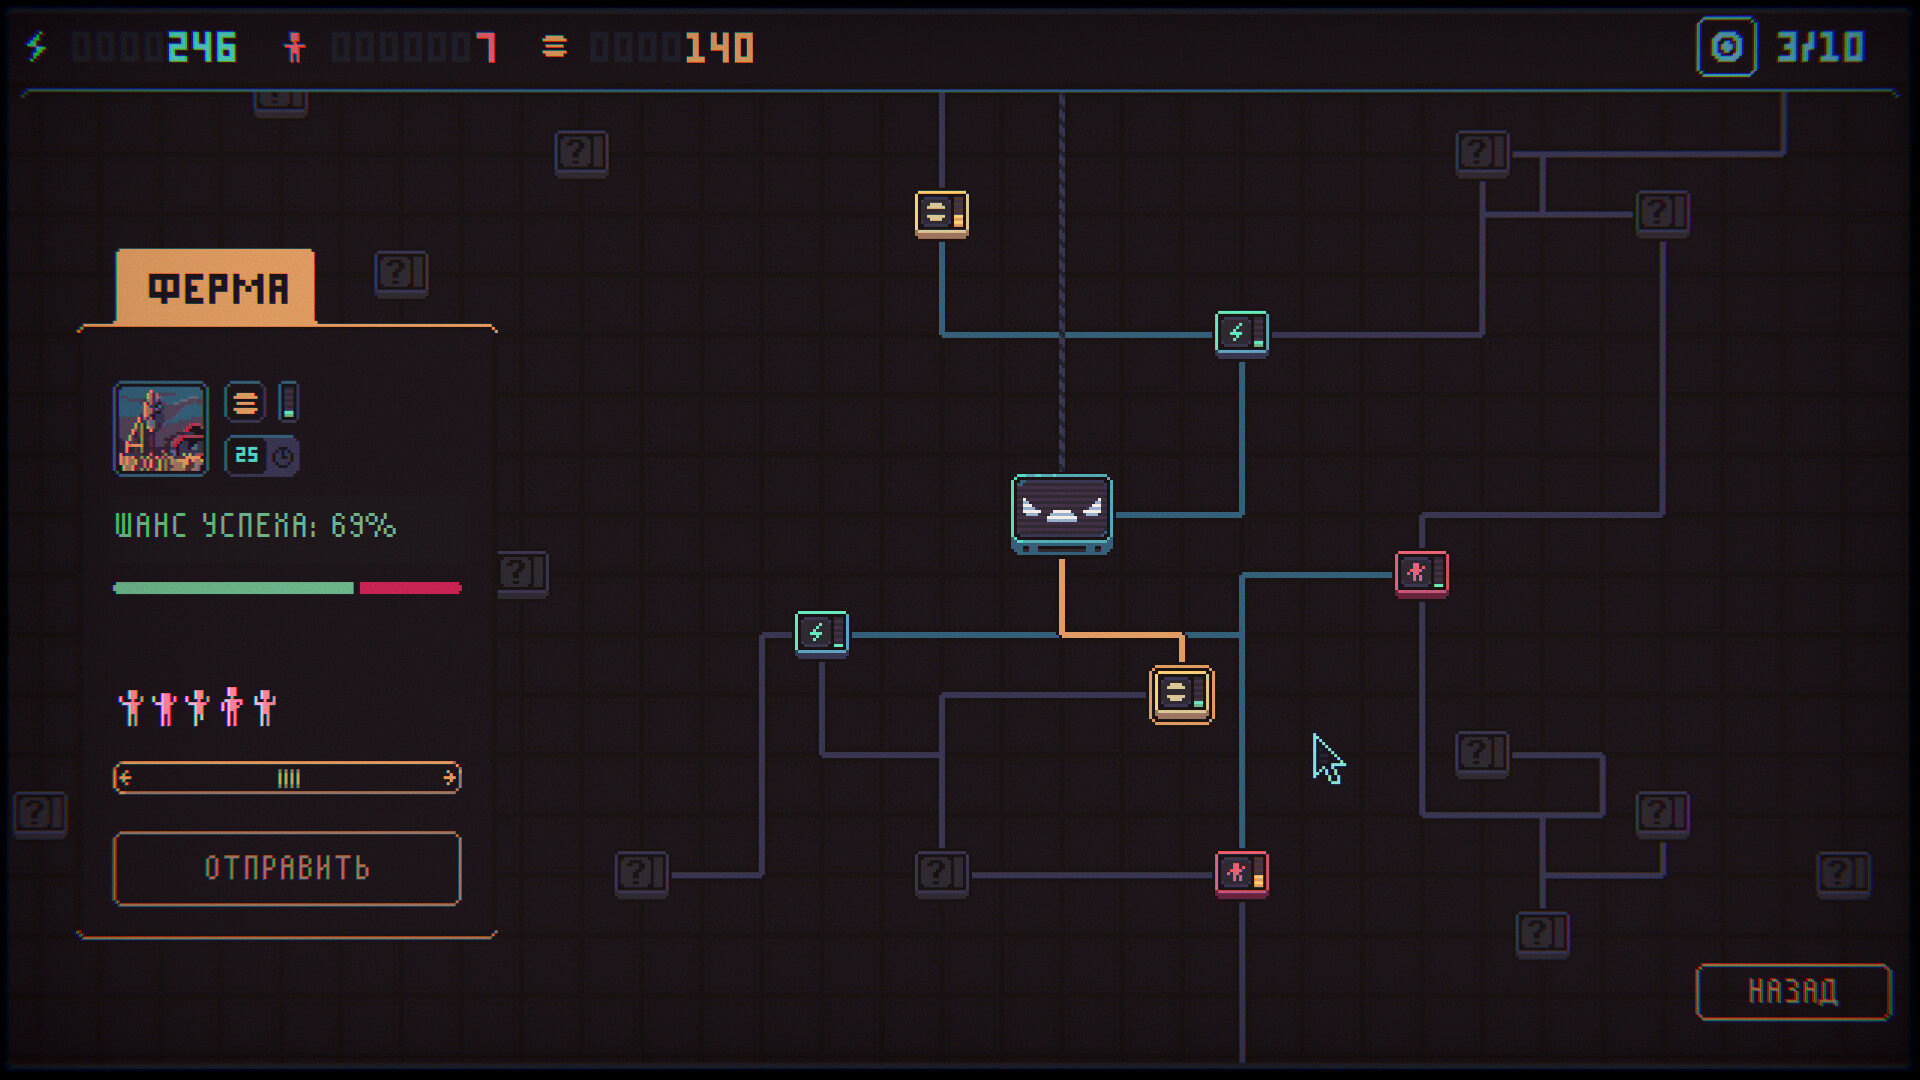Click the energy node left of base
Viewport: 1920px width, 1080px height.
(x=821, y=633)
